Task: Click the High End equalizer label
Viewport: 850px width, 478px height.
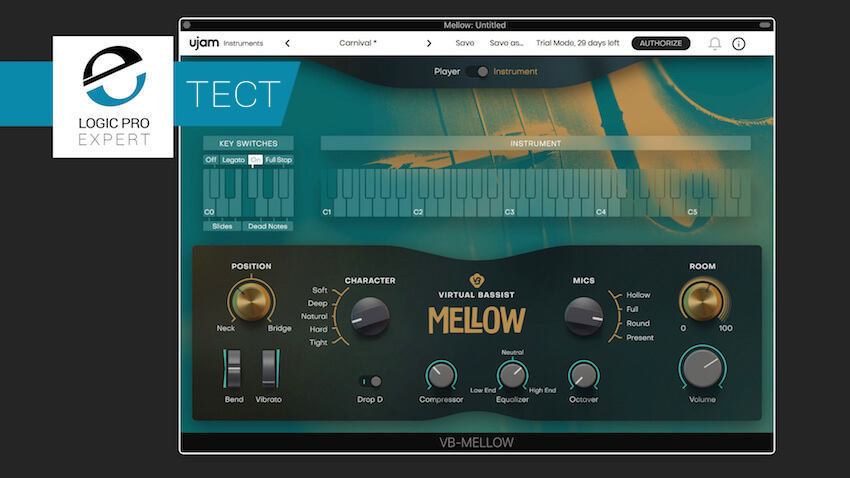Action: [542, 390]
